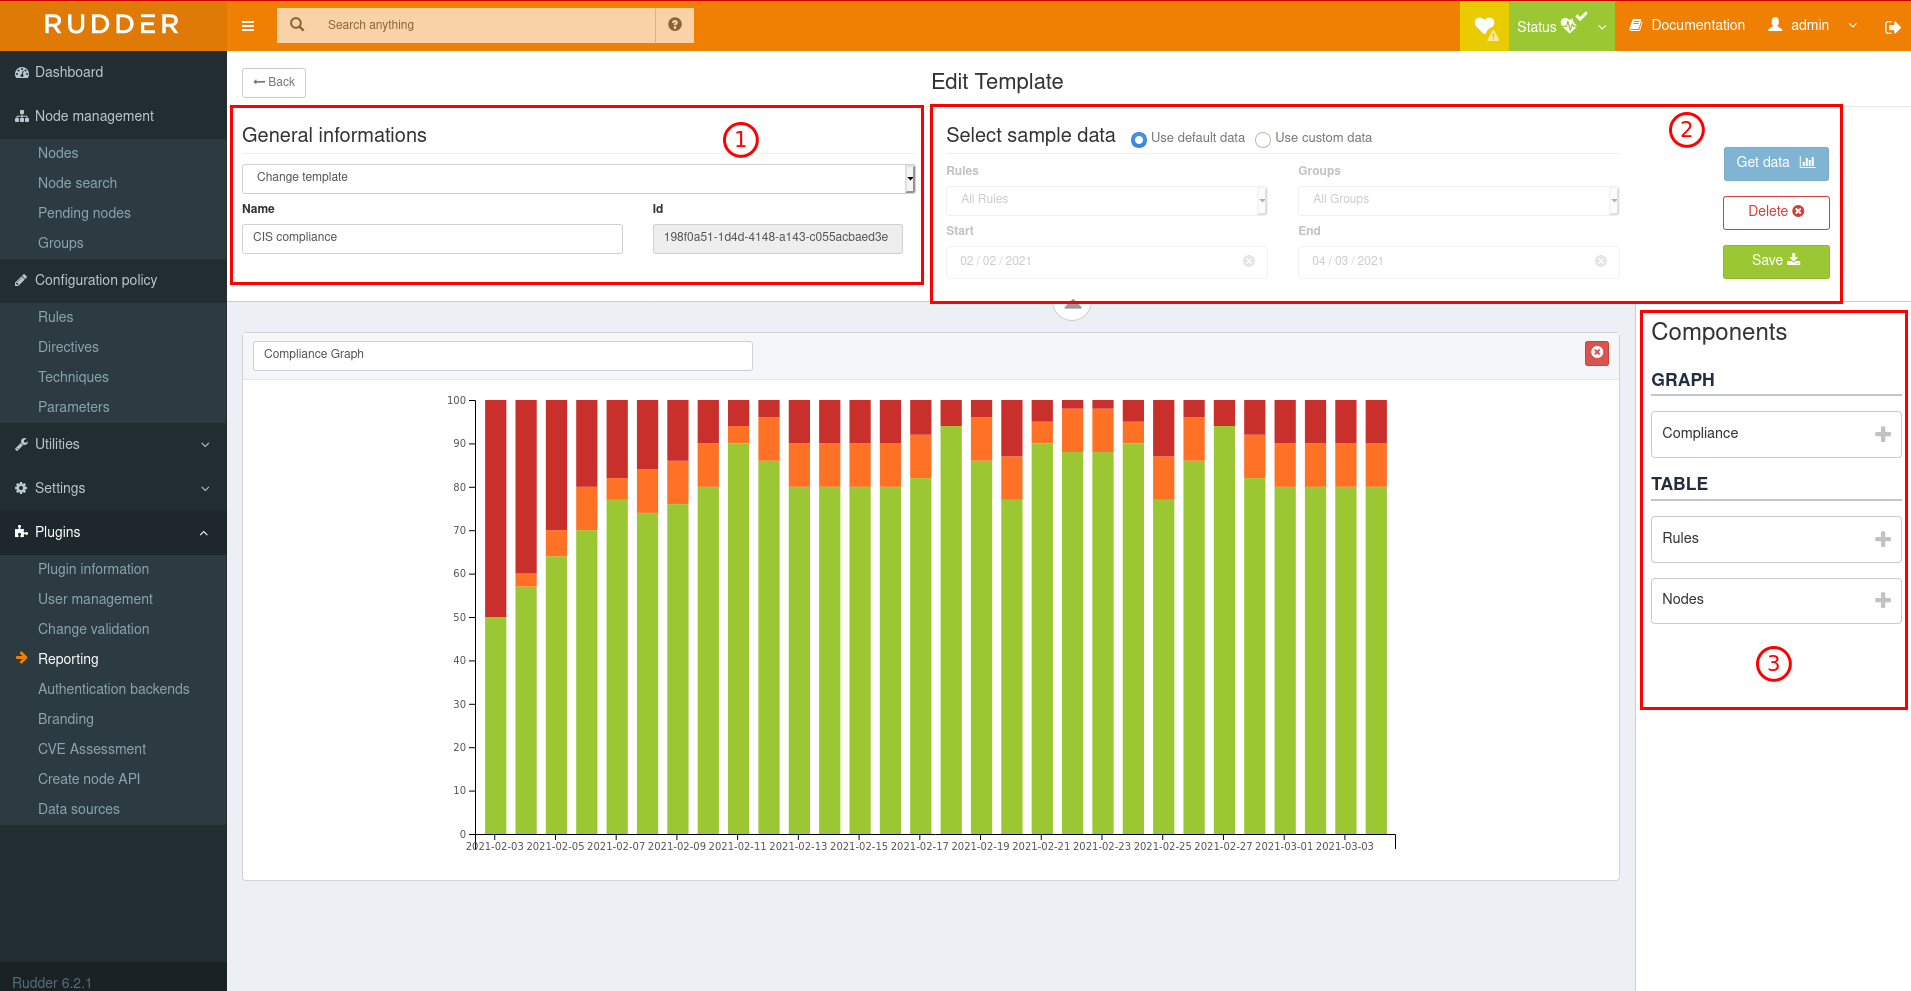Select the Use custom data option
Image resolution: width=1911 pixels, height=991 pixels.
click(1263, 140)
